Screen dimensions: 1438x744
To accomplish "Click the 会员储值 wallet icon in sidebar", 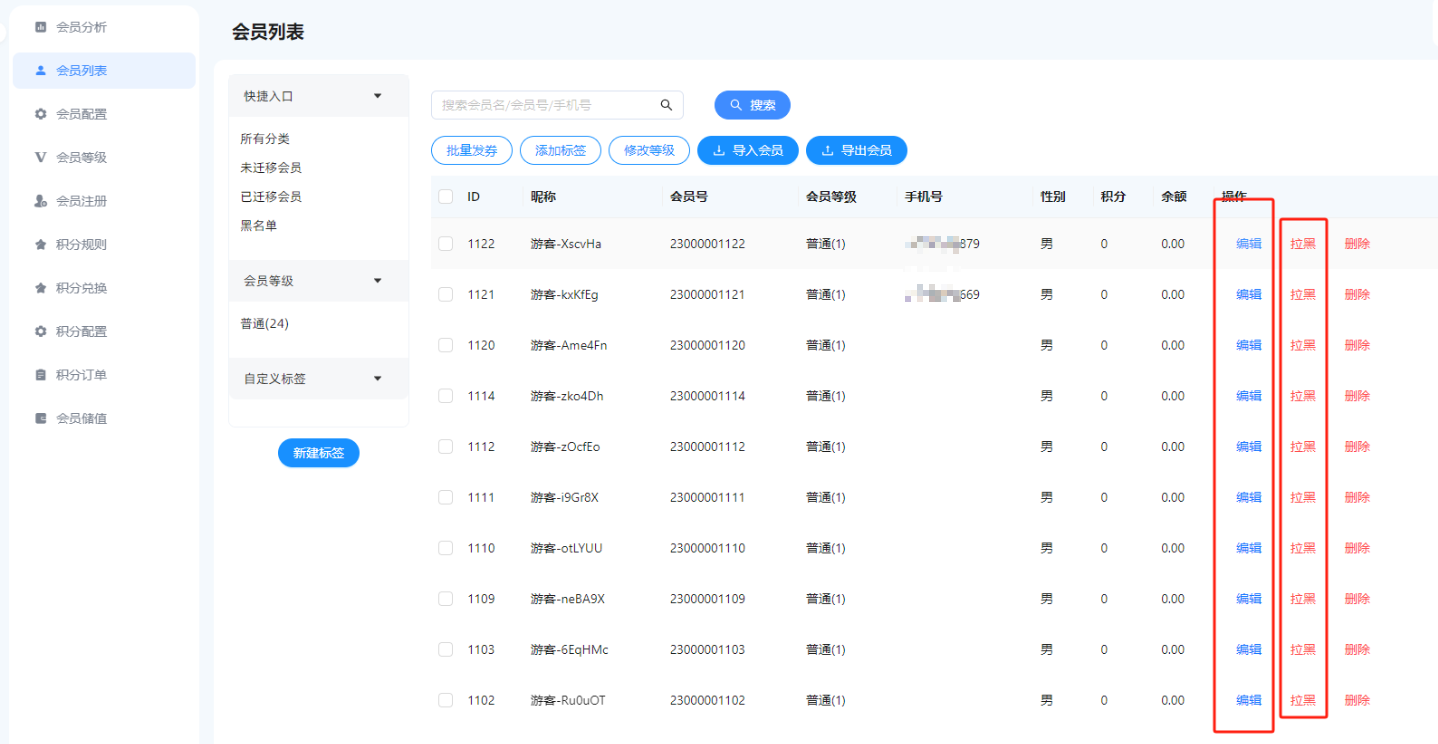I will pyautogui.click(x=41, y=418).
